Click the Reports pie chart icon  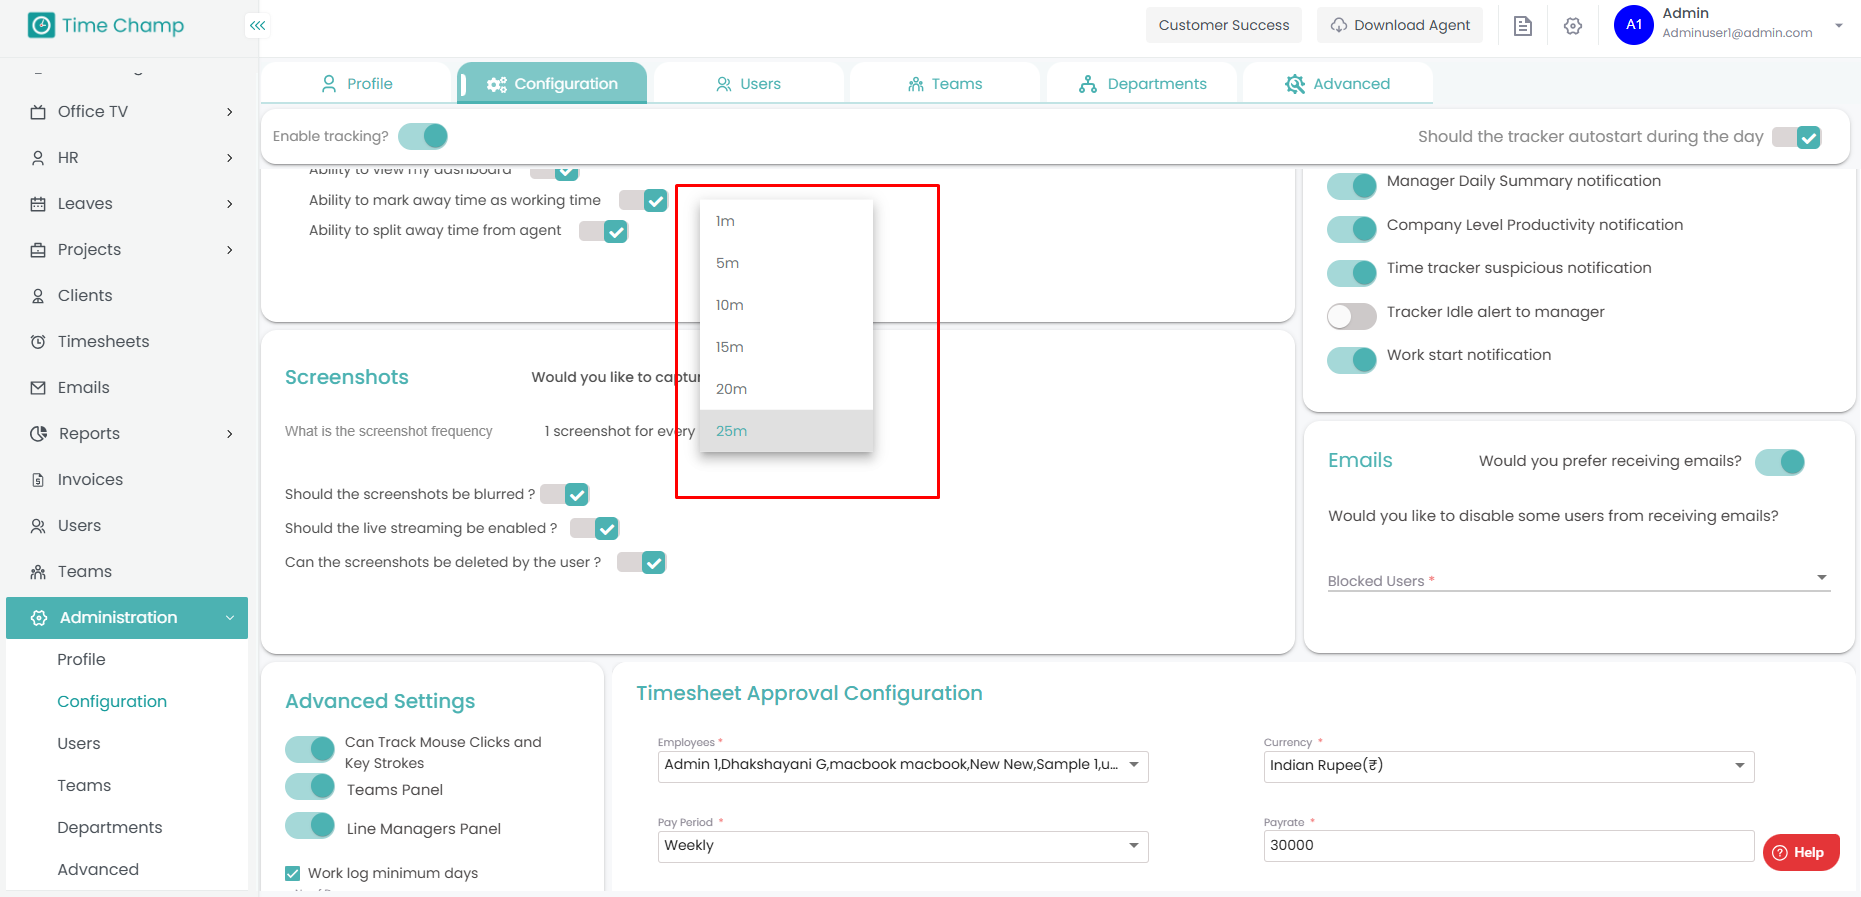pos(38,434)
